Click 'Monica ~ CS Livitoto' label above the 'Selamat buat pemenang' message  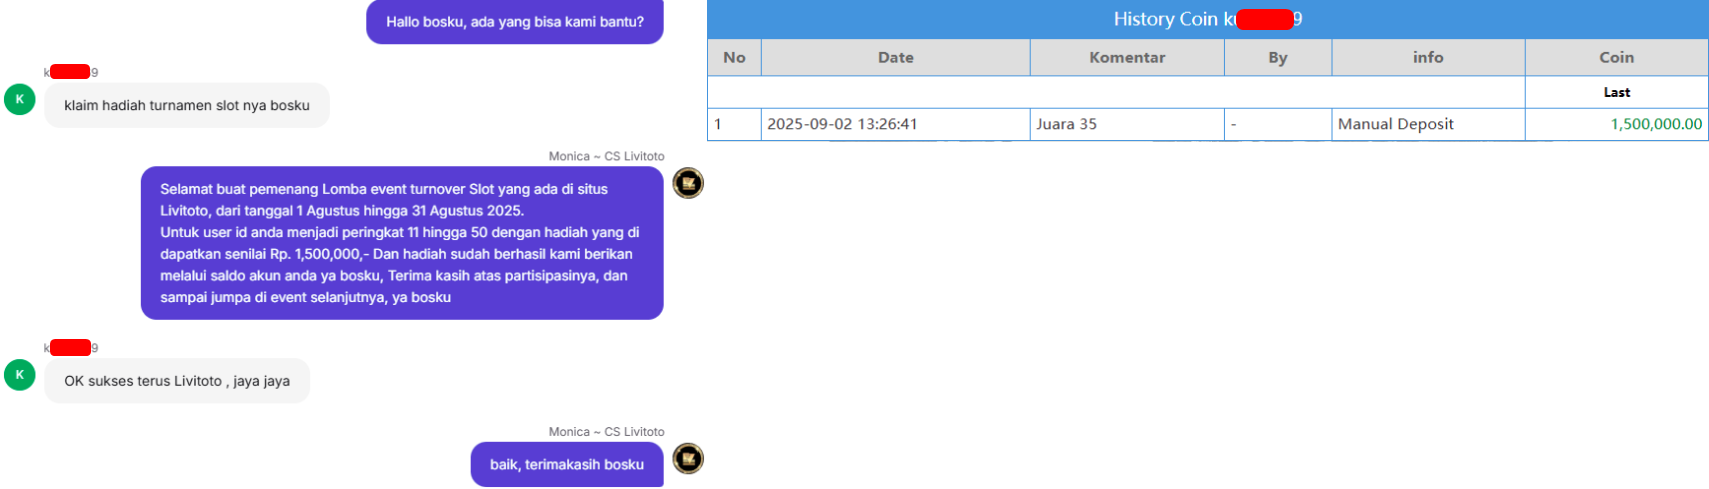(x=606, y=156)
